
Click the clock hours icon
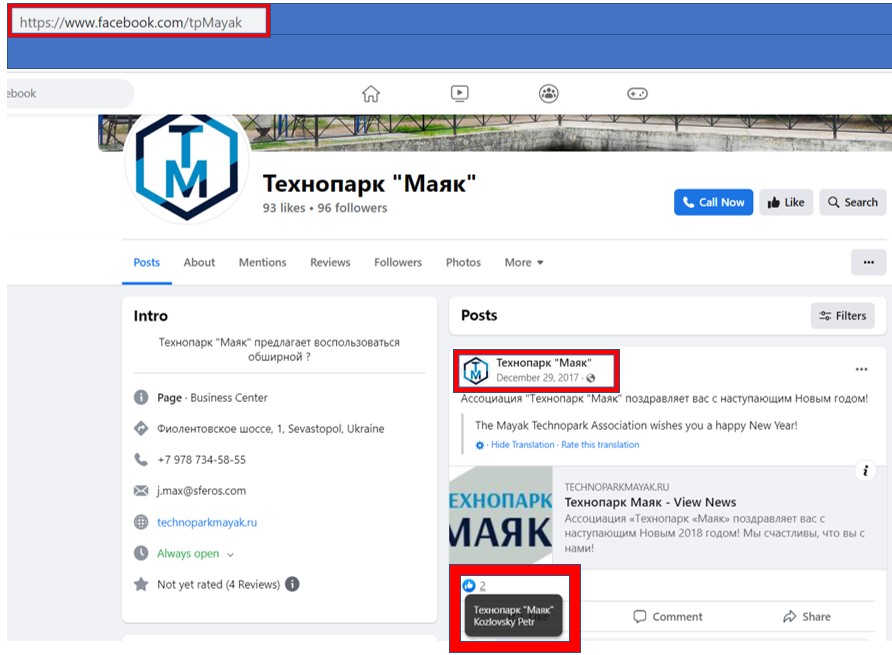pos(141,553)
